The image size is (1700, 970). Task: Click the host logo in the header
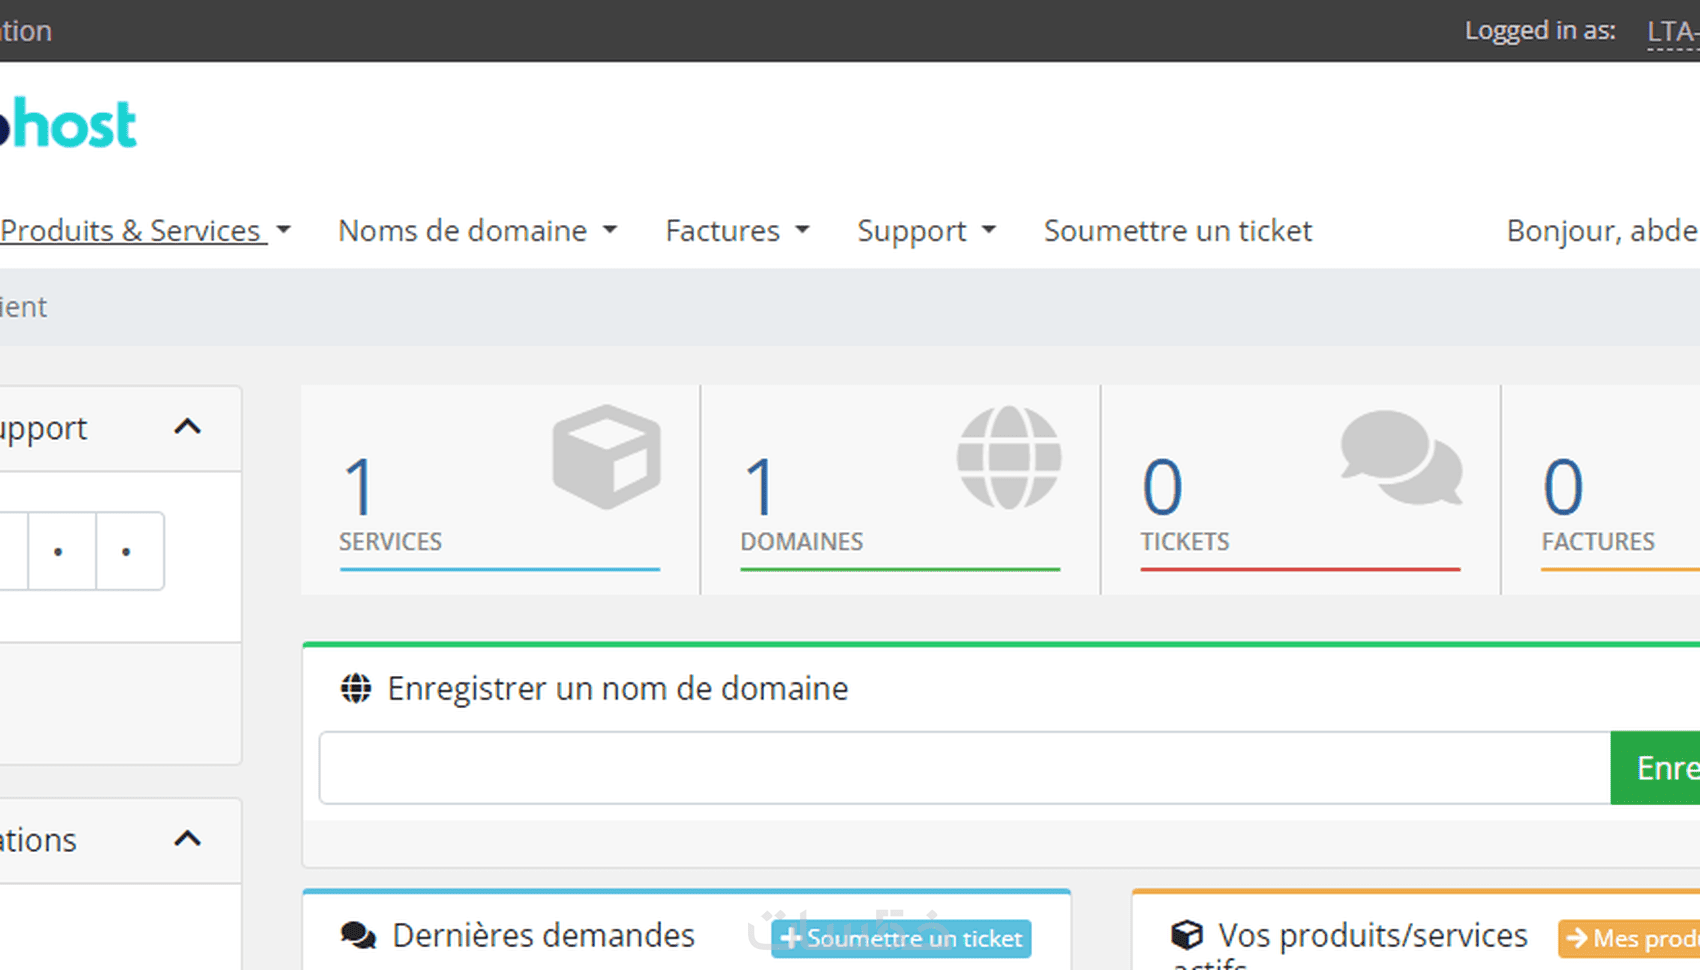click(x=68, y=124)
